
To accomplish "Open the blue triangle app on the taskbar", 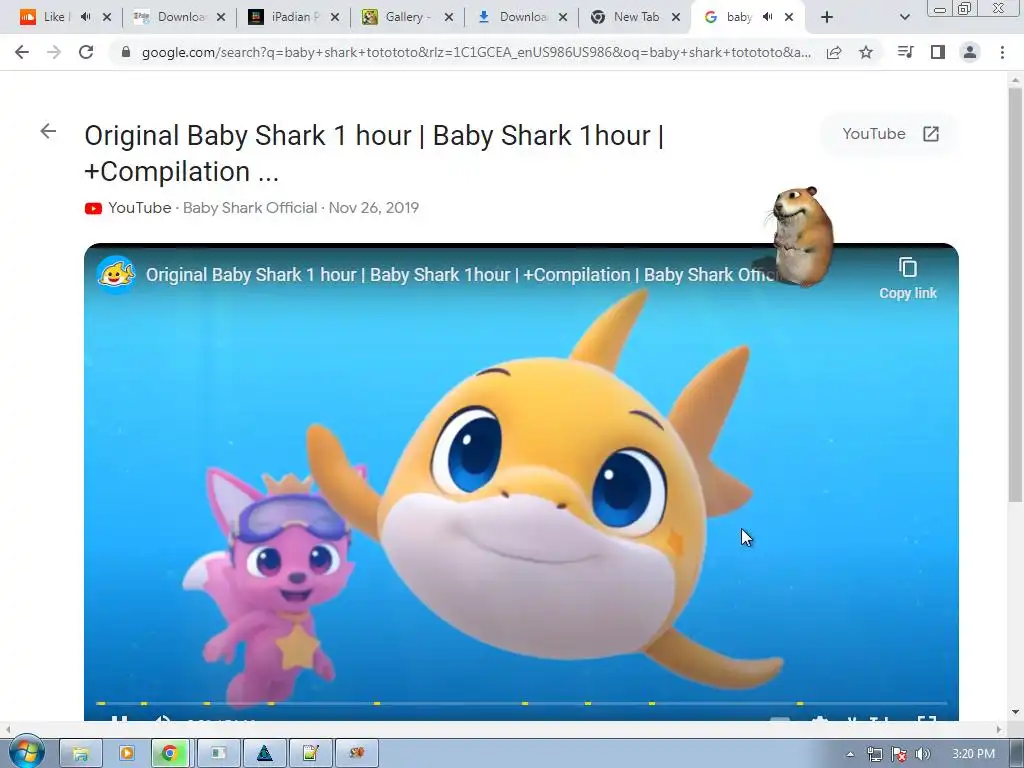I will tap(264, 754).
